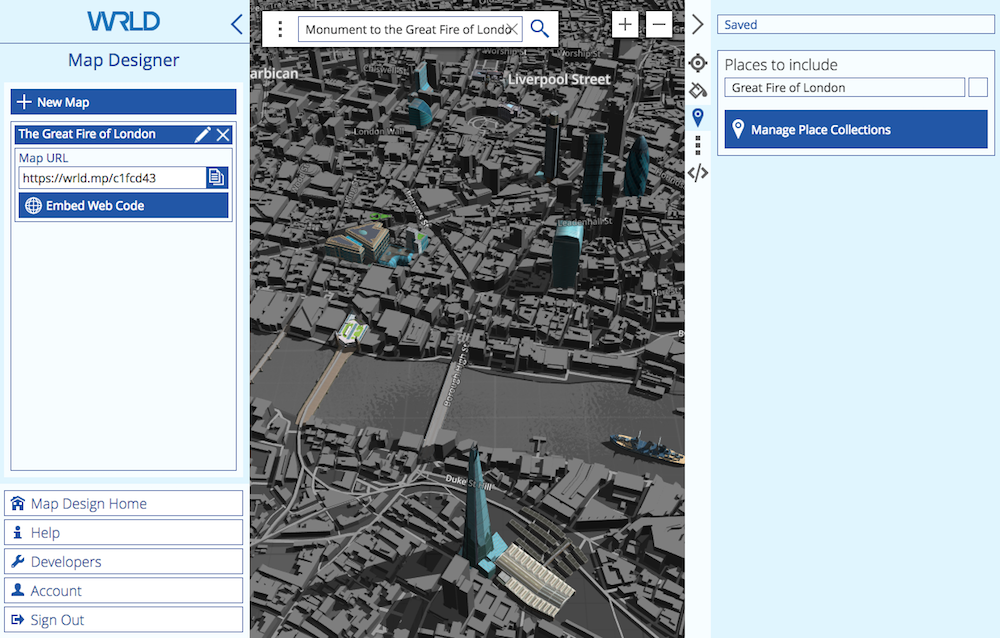Select the places pin tab
The width and height of the screenshot is (1000, 638).
click(x=698, y=117)
